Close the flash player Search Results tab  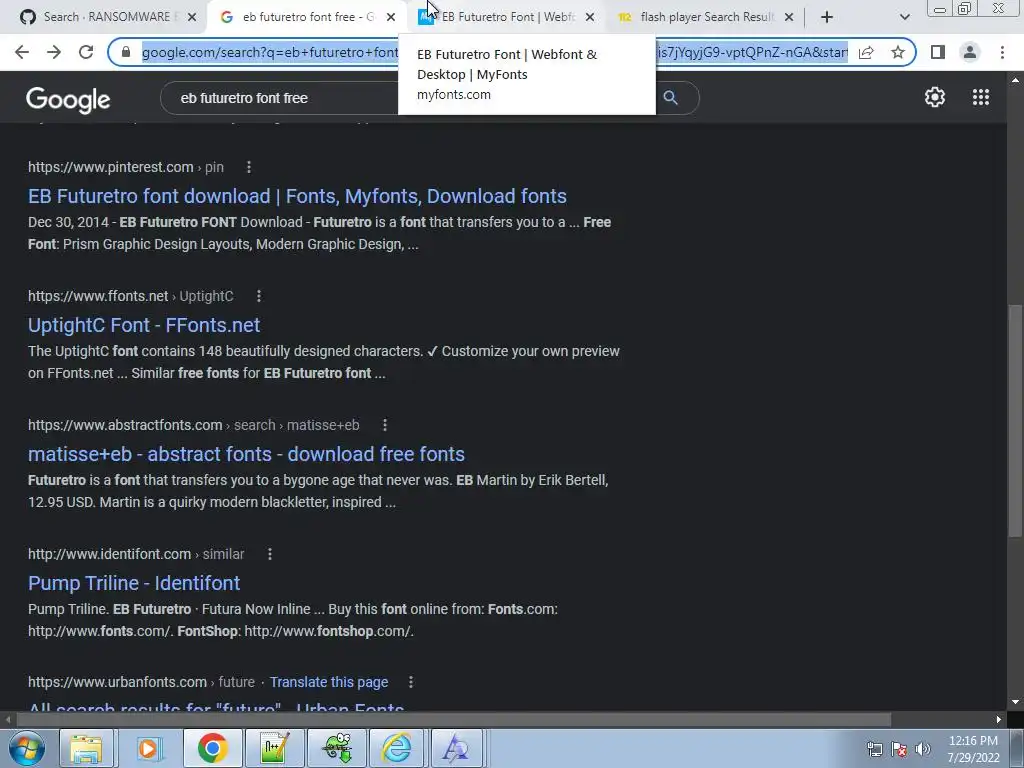click(789, 17)
